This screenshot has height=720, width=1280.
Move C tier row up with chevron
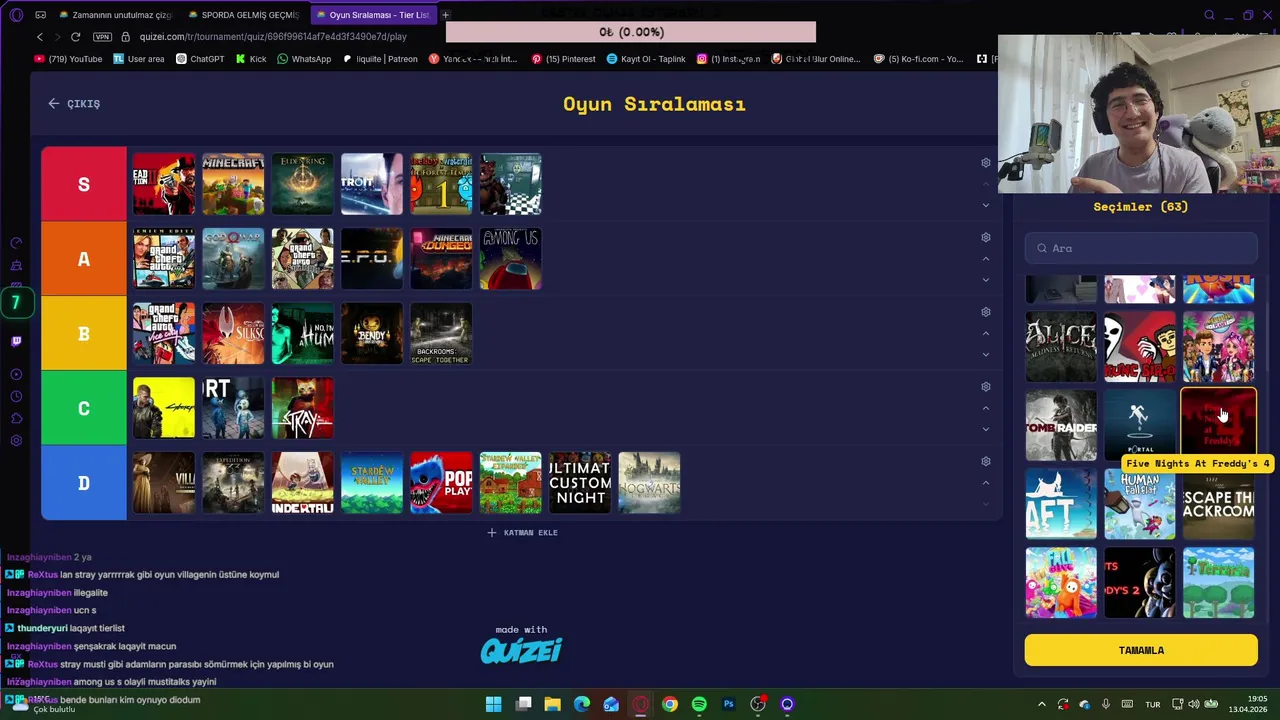985,408
